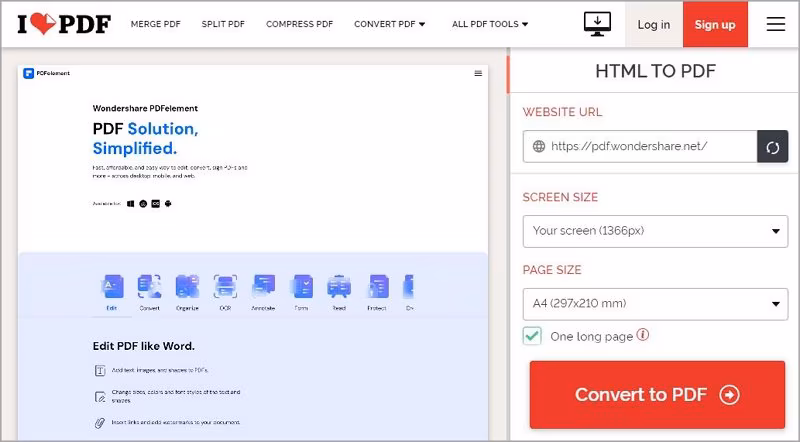
Task: Click the change sizes and colors icon
Action: tap(100, 397)
